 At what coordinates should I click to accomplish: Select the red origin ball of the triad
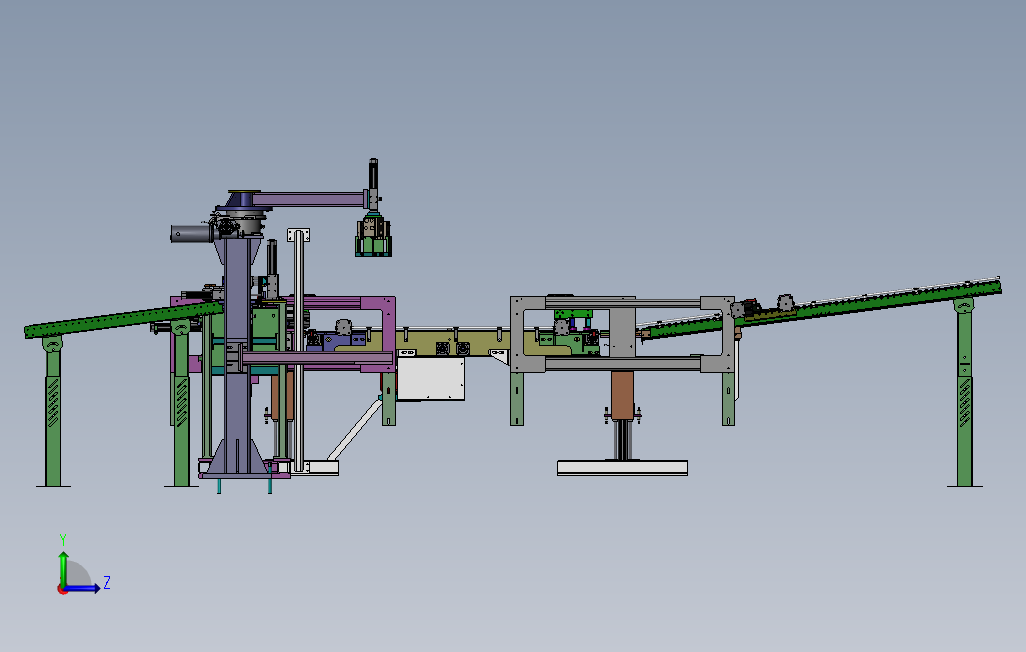tap(62, 590)
